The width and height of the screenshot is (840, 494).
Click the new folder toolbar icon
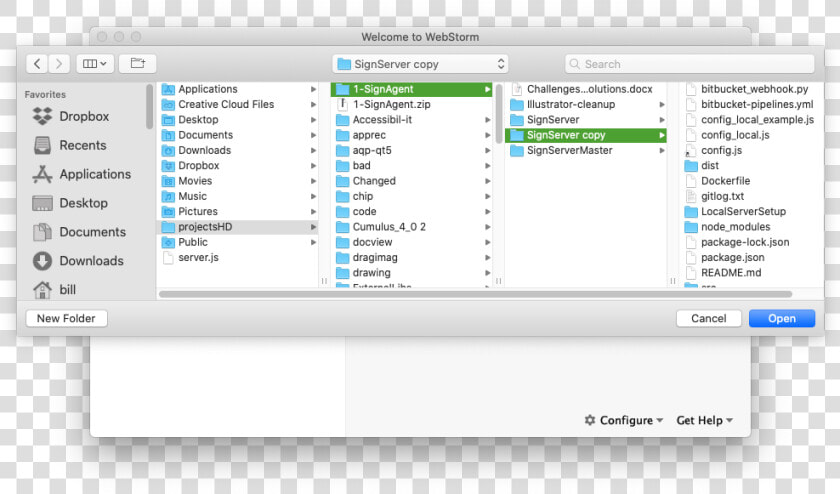click(x=138, y=64)
